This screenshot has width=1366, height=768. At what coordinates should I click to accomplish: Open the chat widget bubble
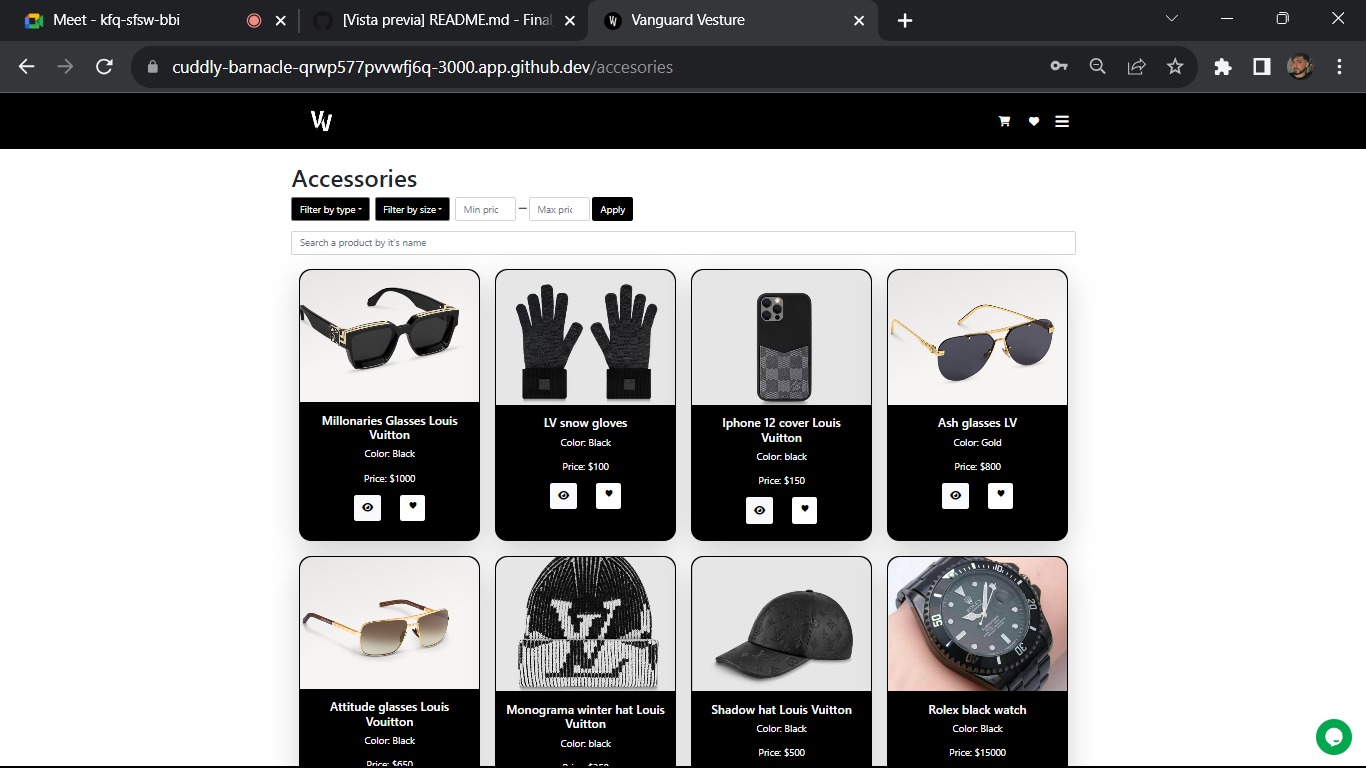click(1333, 737)
